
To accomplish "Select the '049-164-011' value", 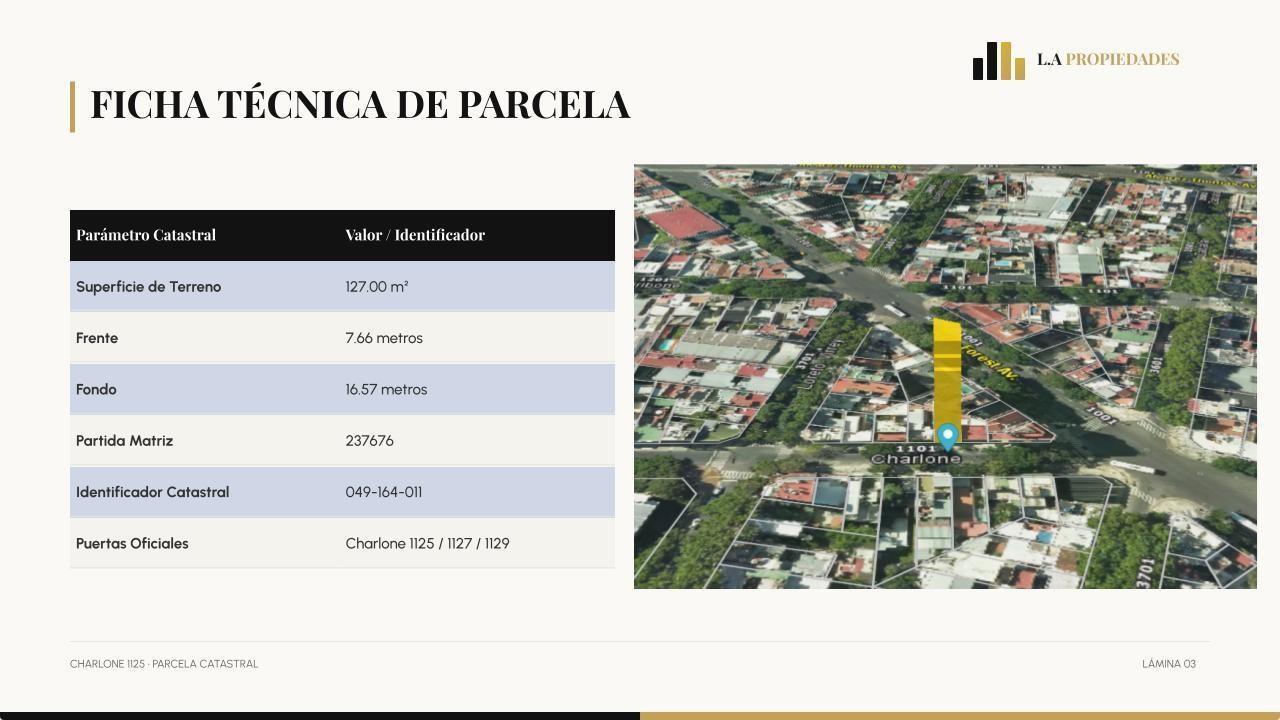I will (384, 492).
